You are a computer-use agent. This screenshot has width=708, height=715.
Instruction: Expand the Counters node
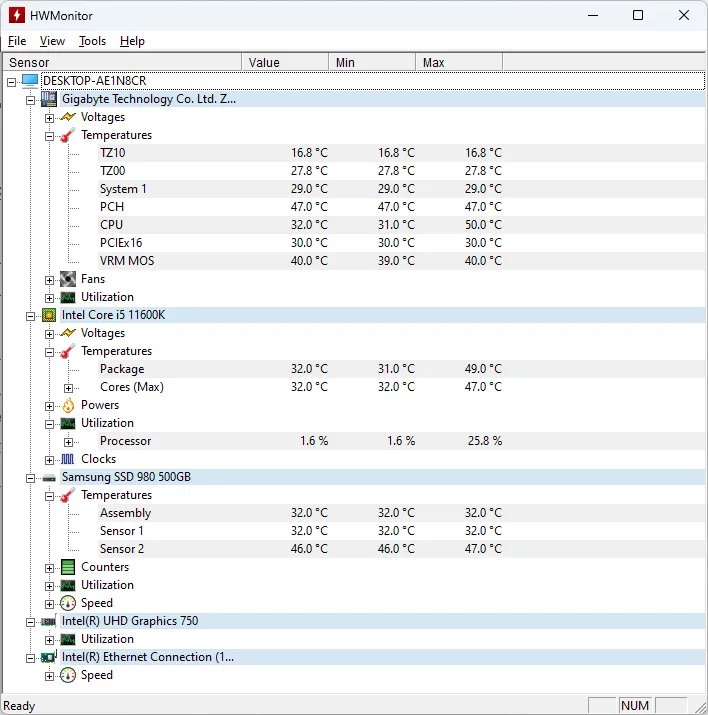[49, 568]
